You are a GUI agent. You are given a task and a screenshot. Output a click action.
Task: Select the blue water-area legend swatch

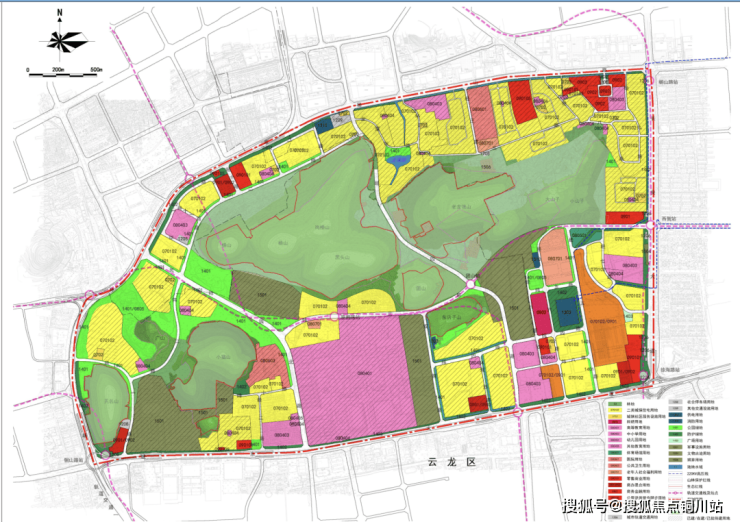676,467
